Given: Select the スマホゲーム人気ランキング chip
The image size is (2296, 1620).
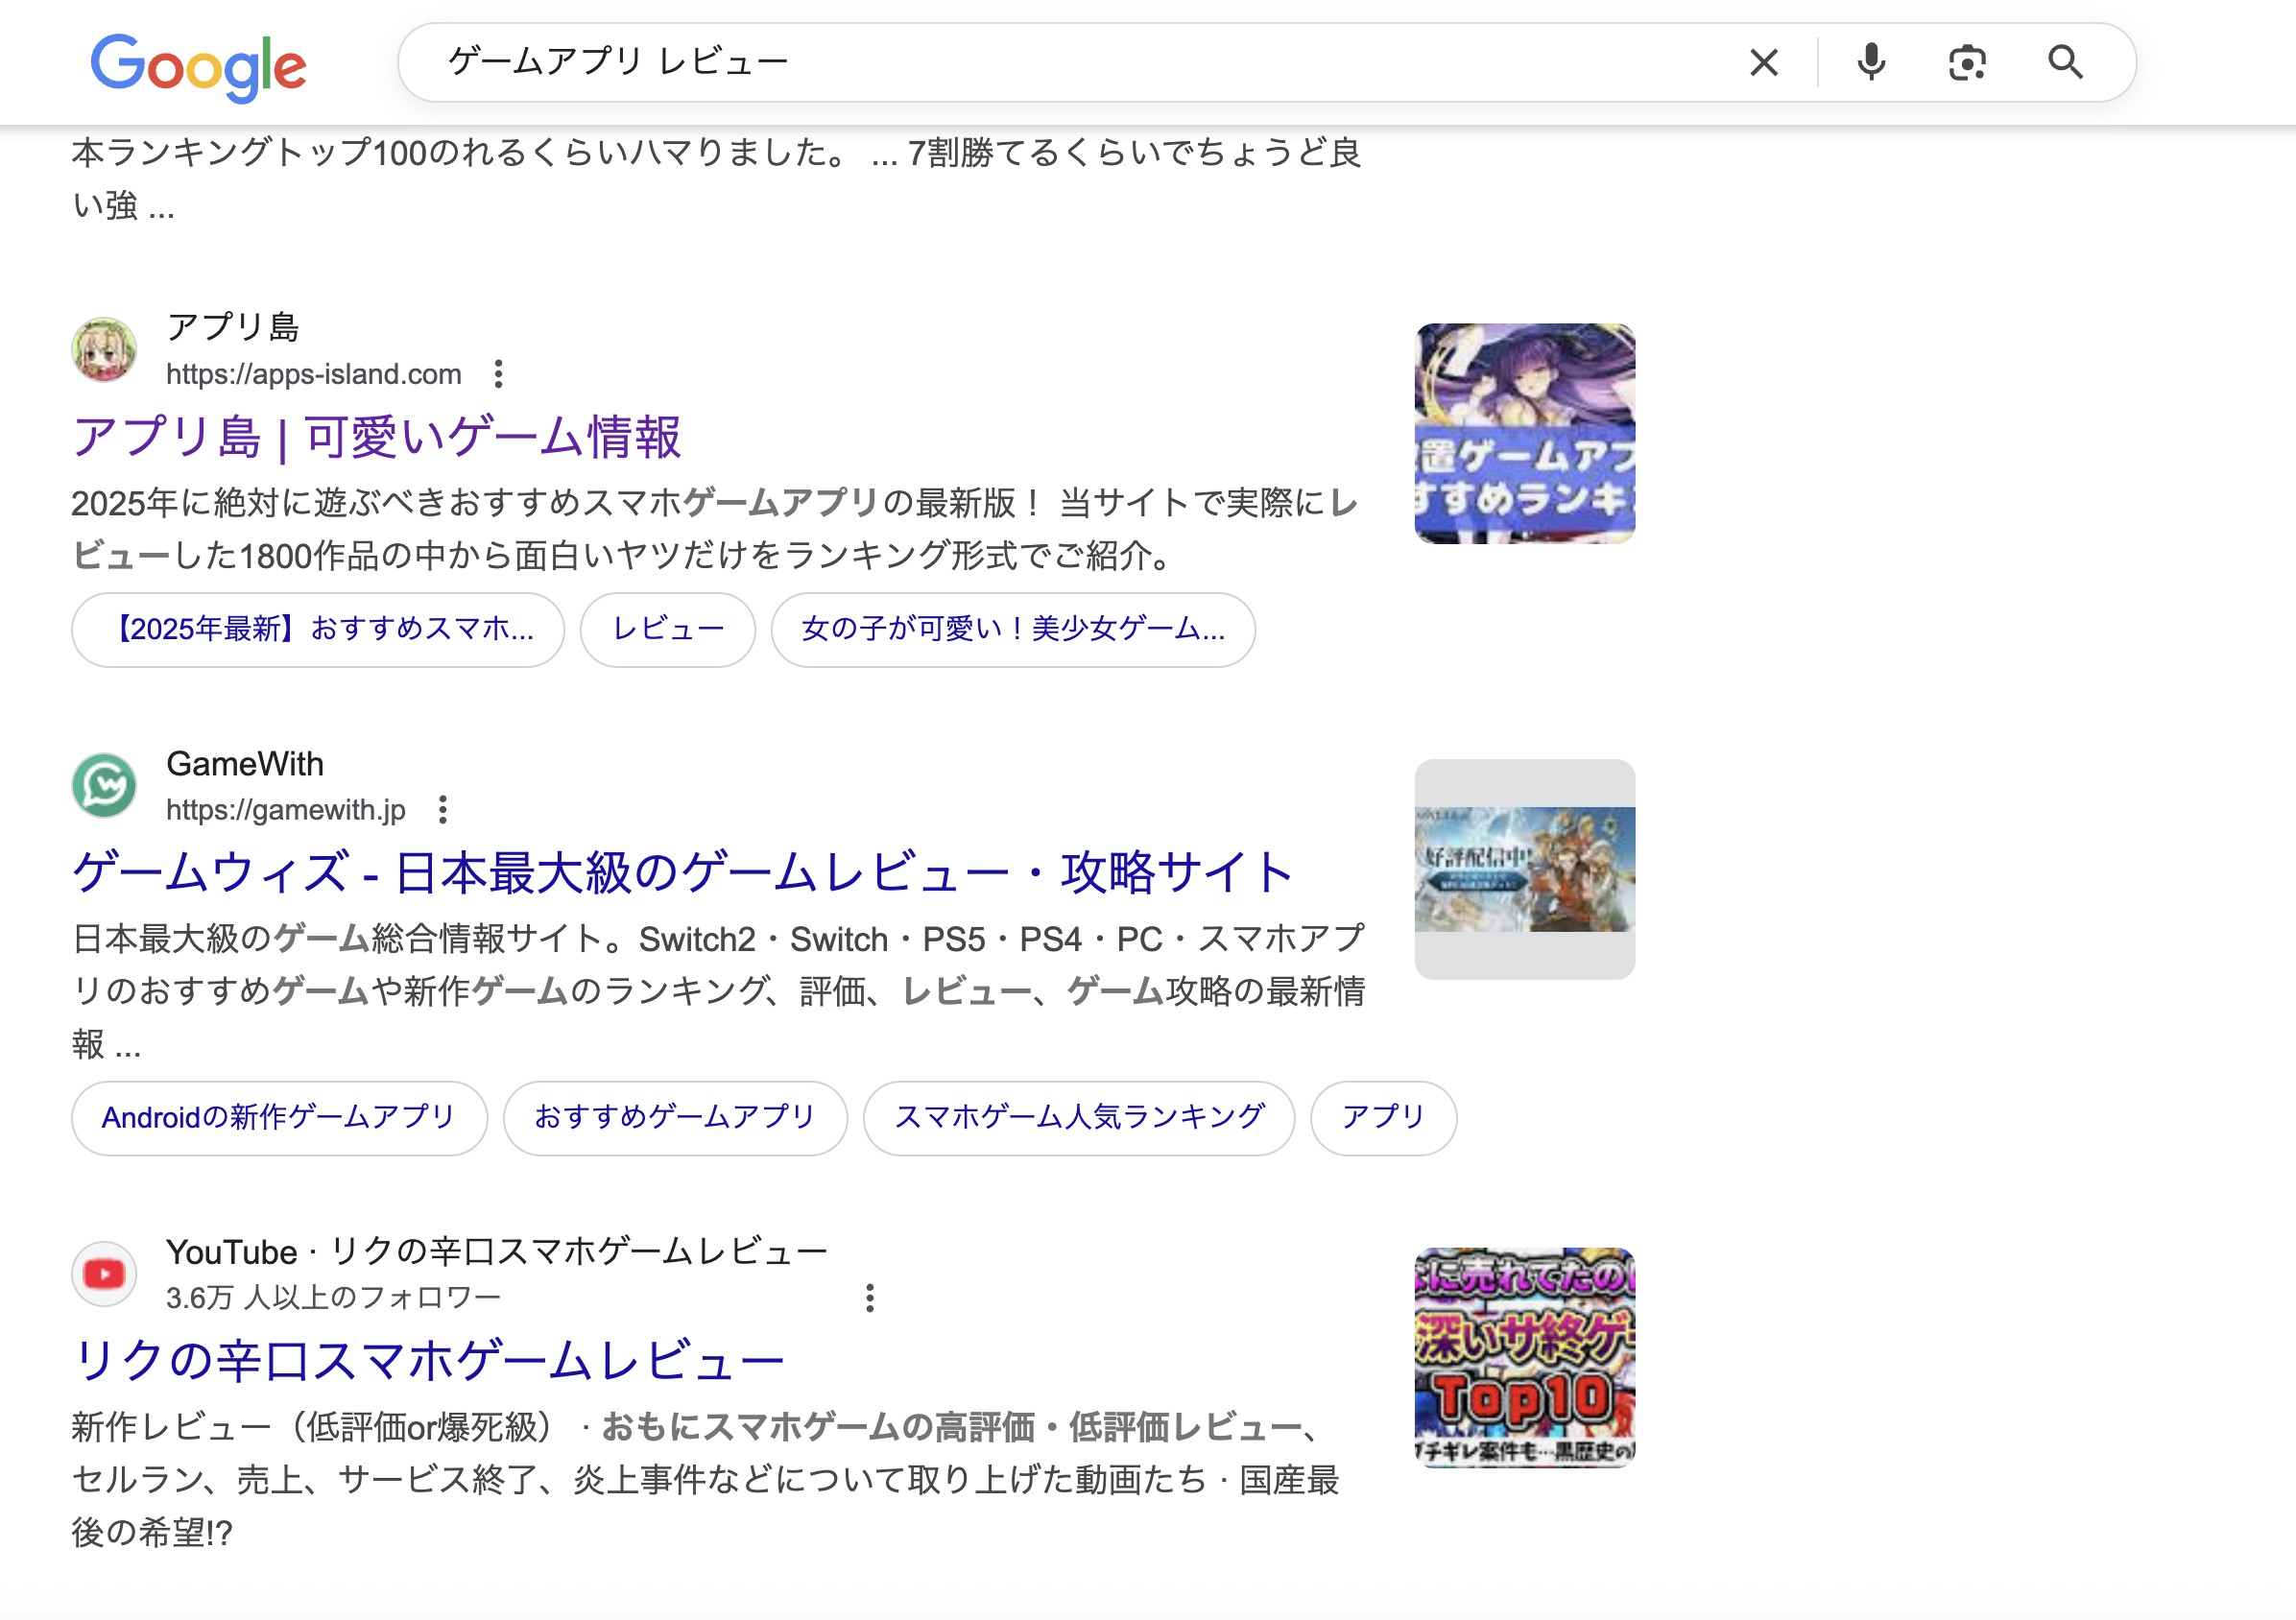Looking at the screenshot, I should 1078,1118.
